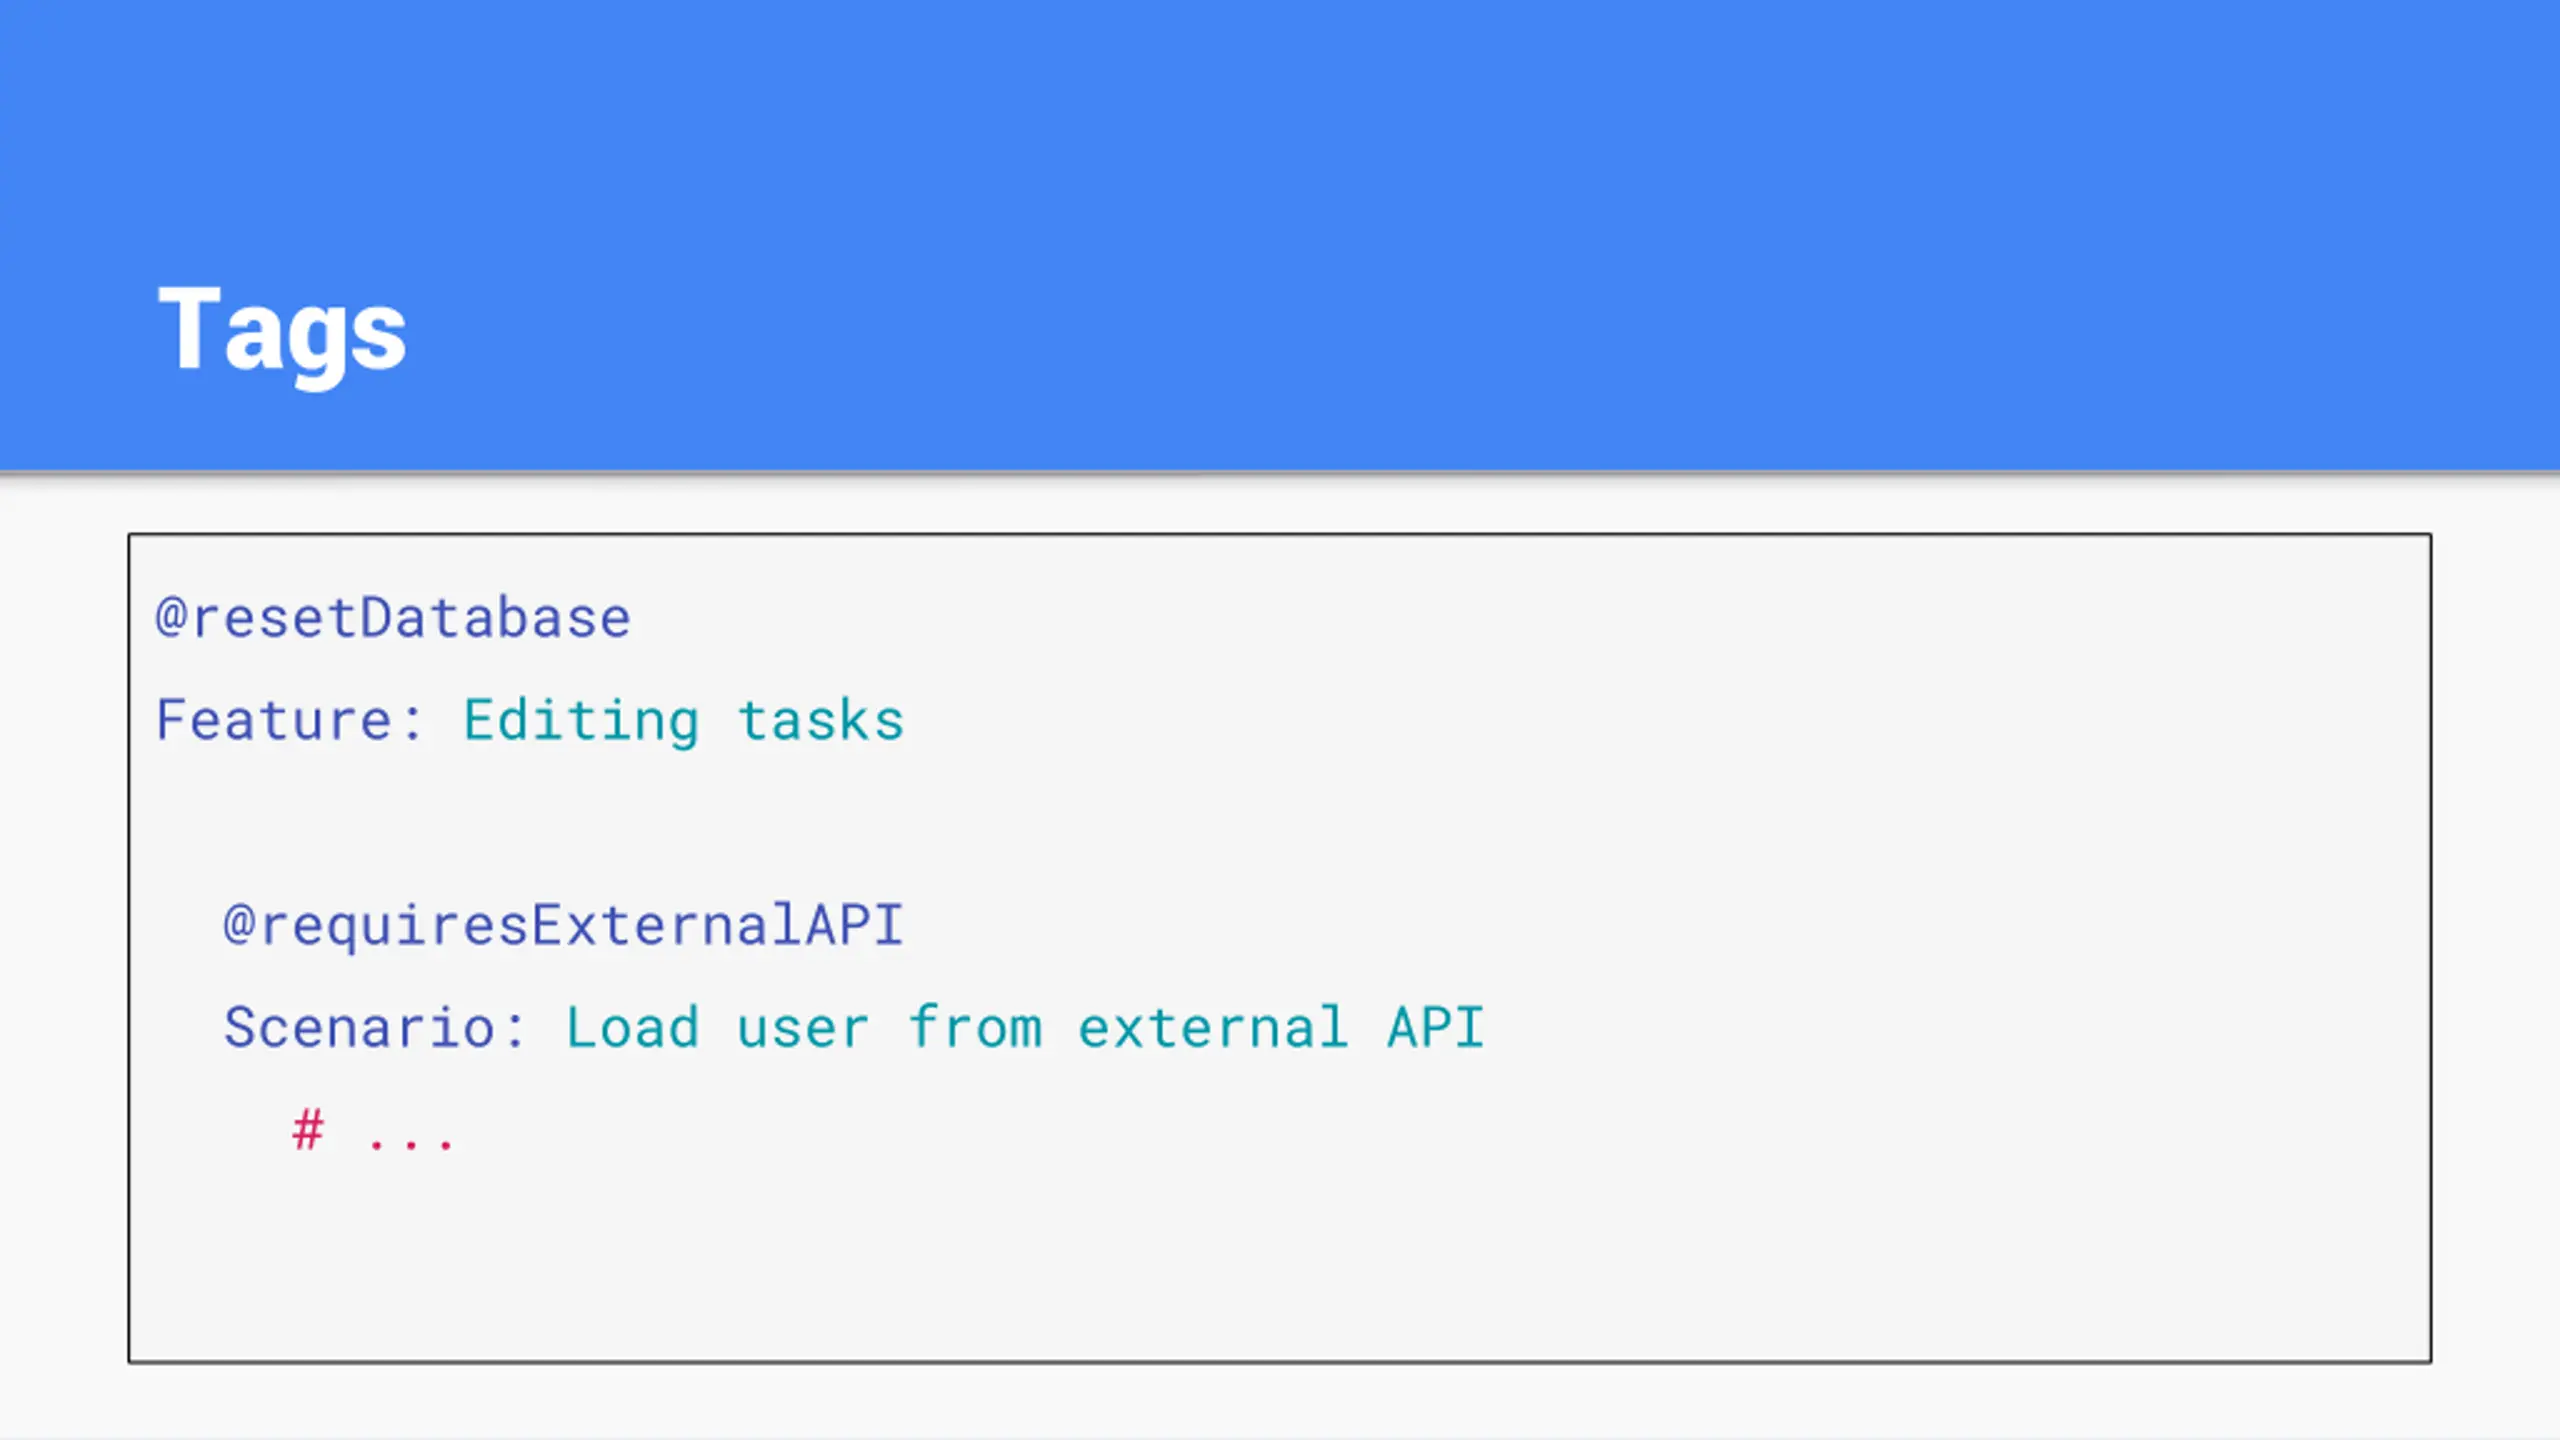Viewport: 2560px width, 1440px height.
Task: Click the Tags slide title
Action: coord(282,332)
